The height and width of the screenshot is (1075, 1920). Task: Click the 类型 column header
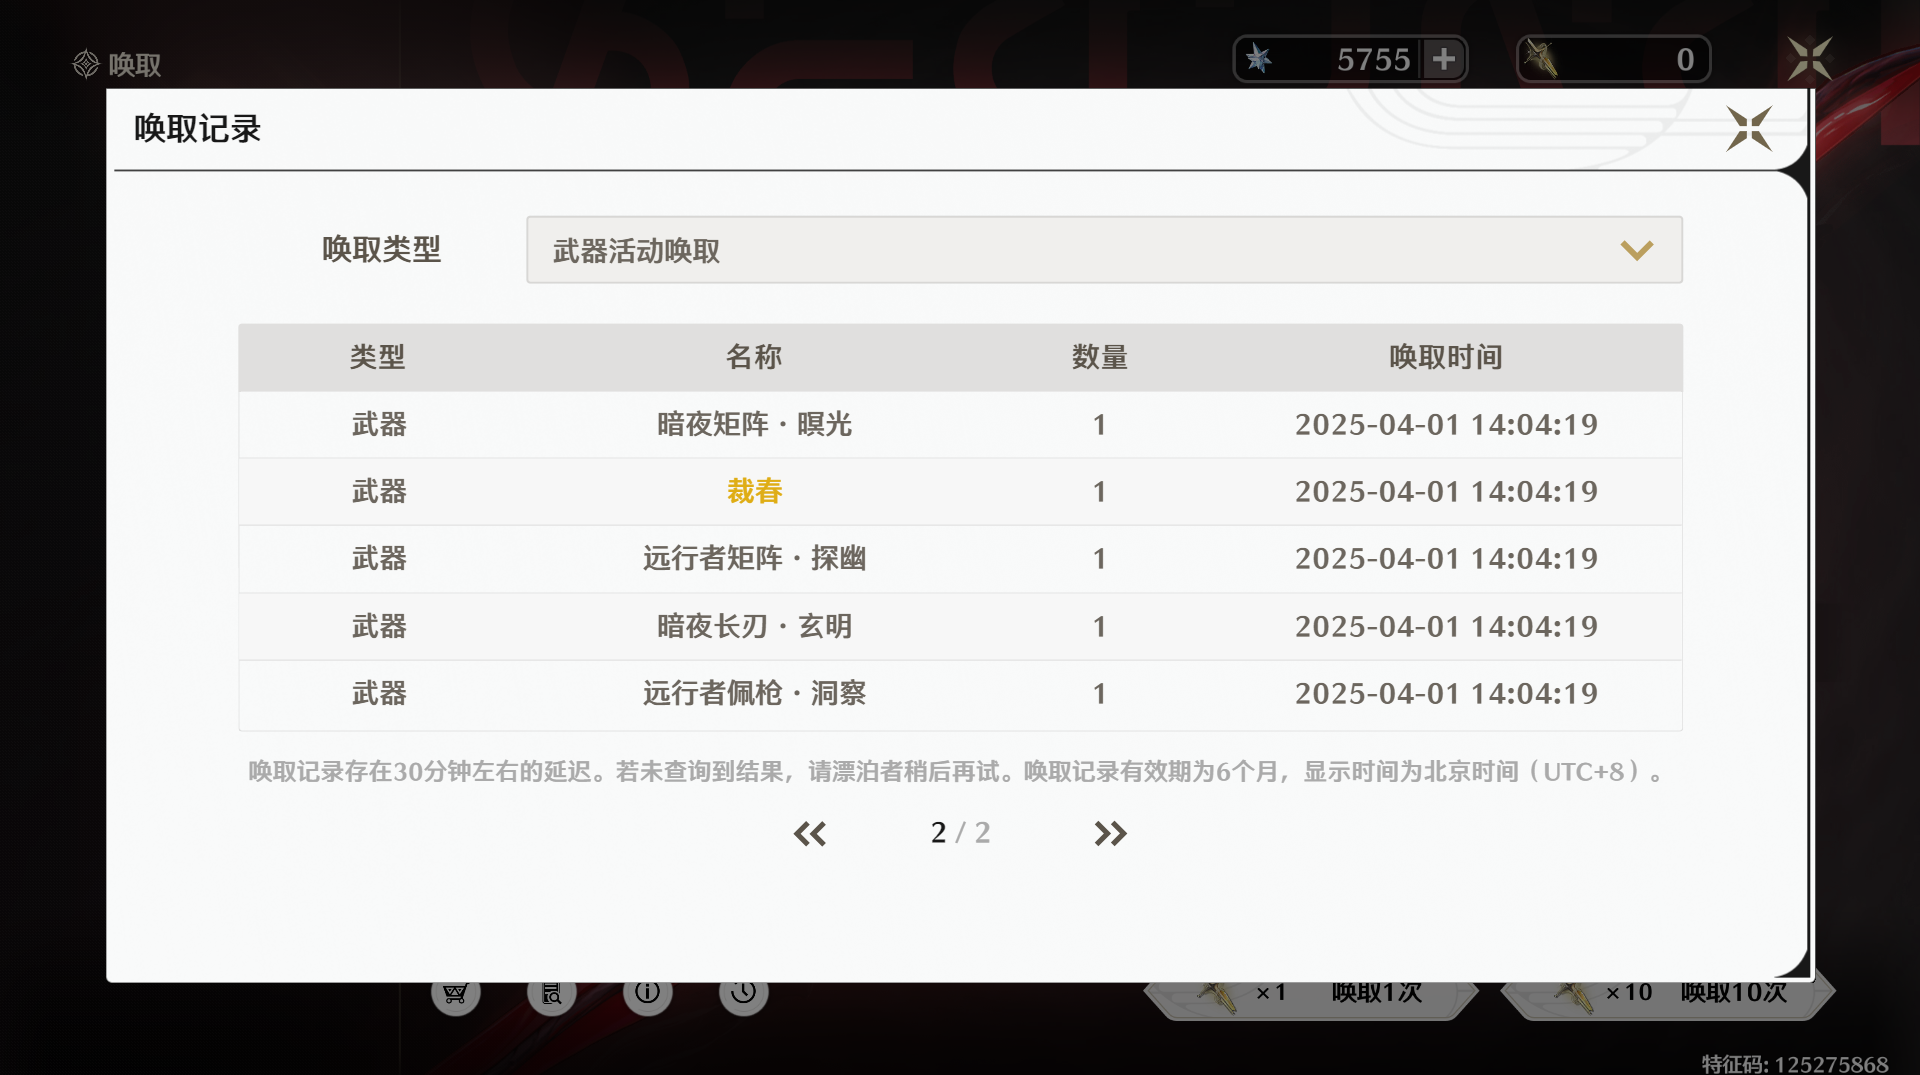[x=378, y=357]
